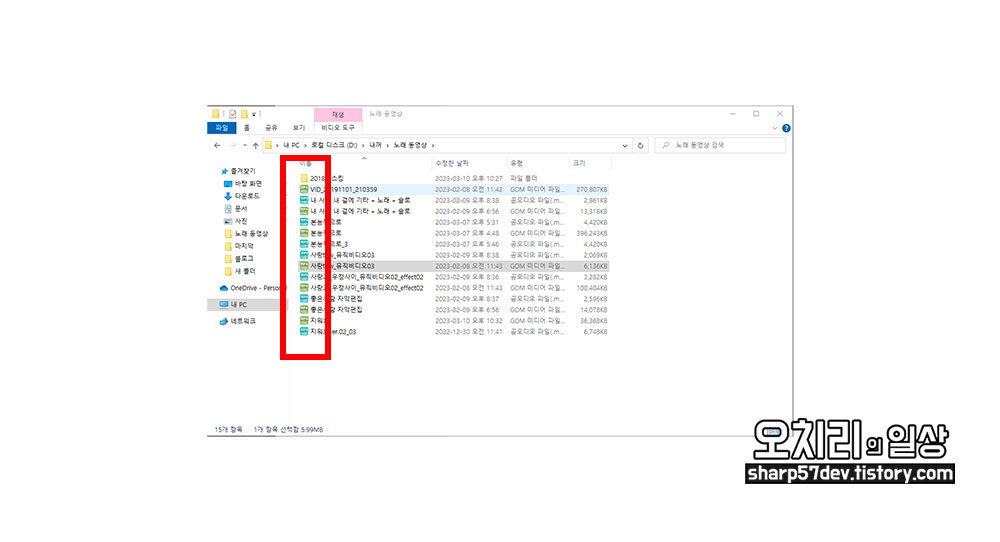Viewport: 1000px width, 542px height.
Task: Click the file icon of highlighted 6,136KB row
Action: click(304, 266)
